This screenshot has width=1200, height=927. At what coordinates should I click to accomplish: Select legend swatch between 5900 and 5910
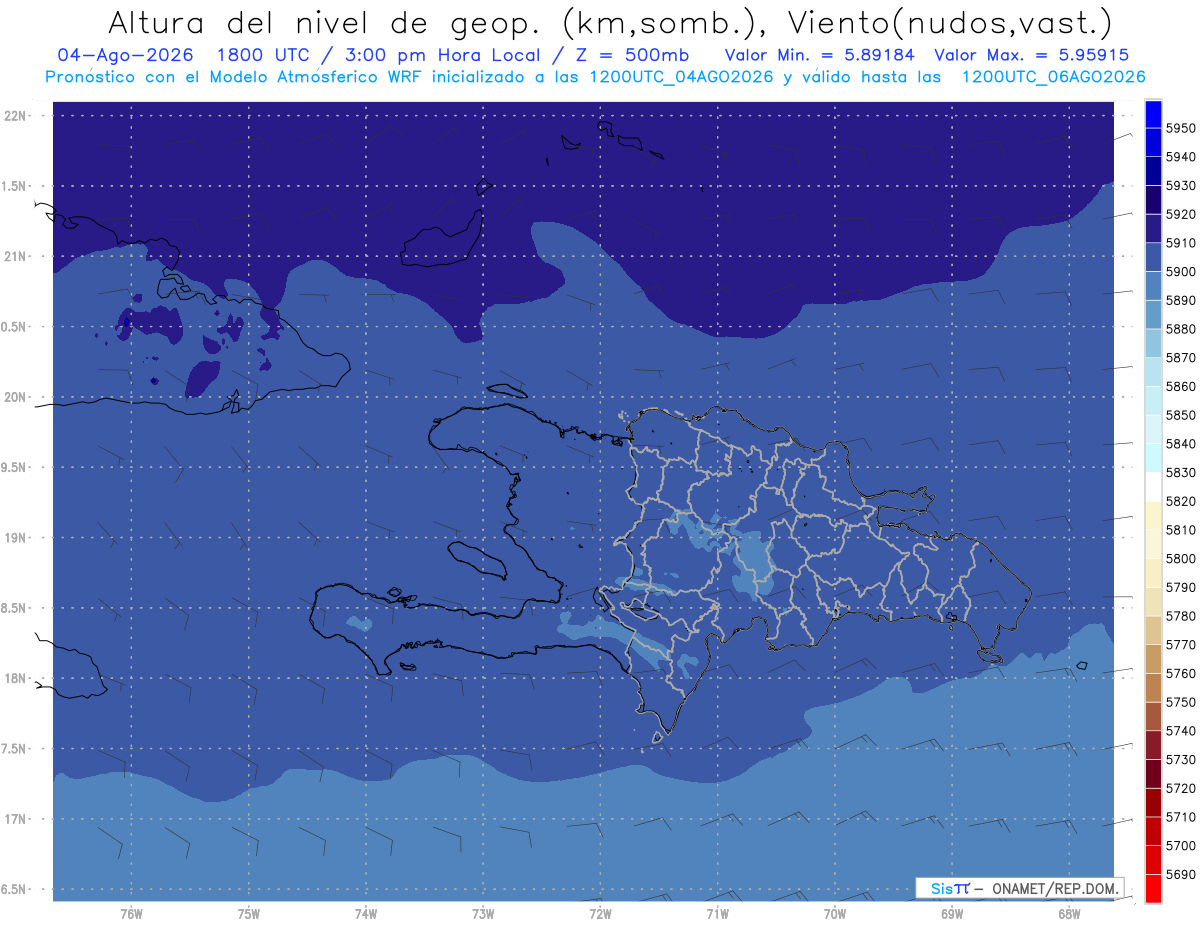pos(1153,258)
